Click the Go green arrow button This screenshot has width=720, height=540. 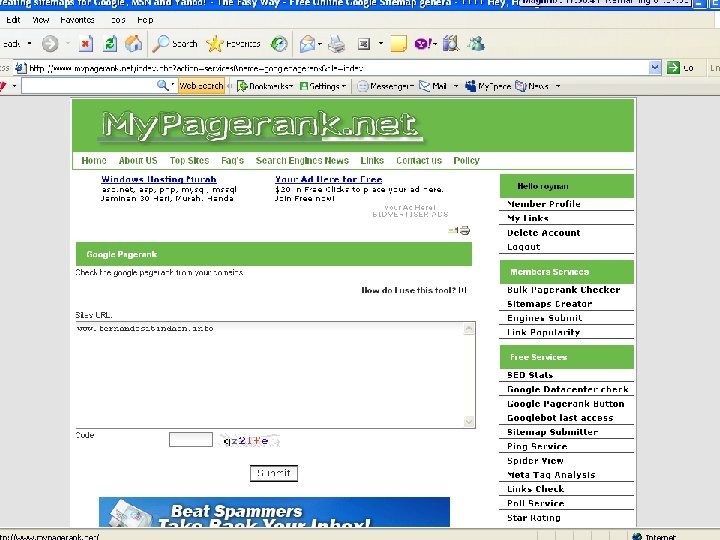673,68
